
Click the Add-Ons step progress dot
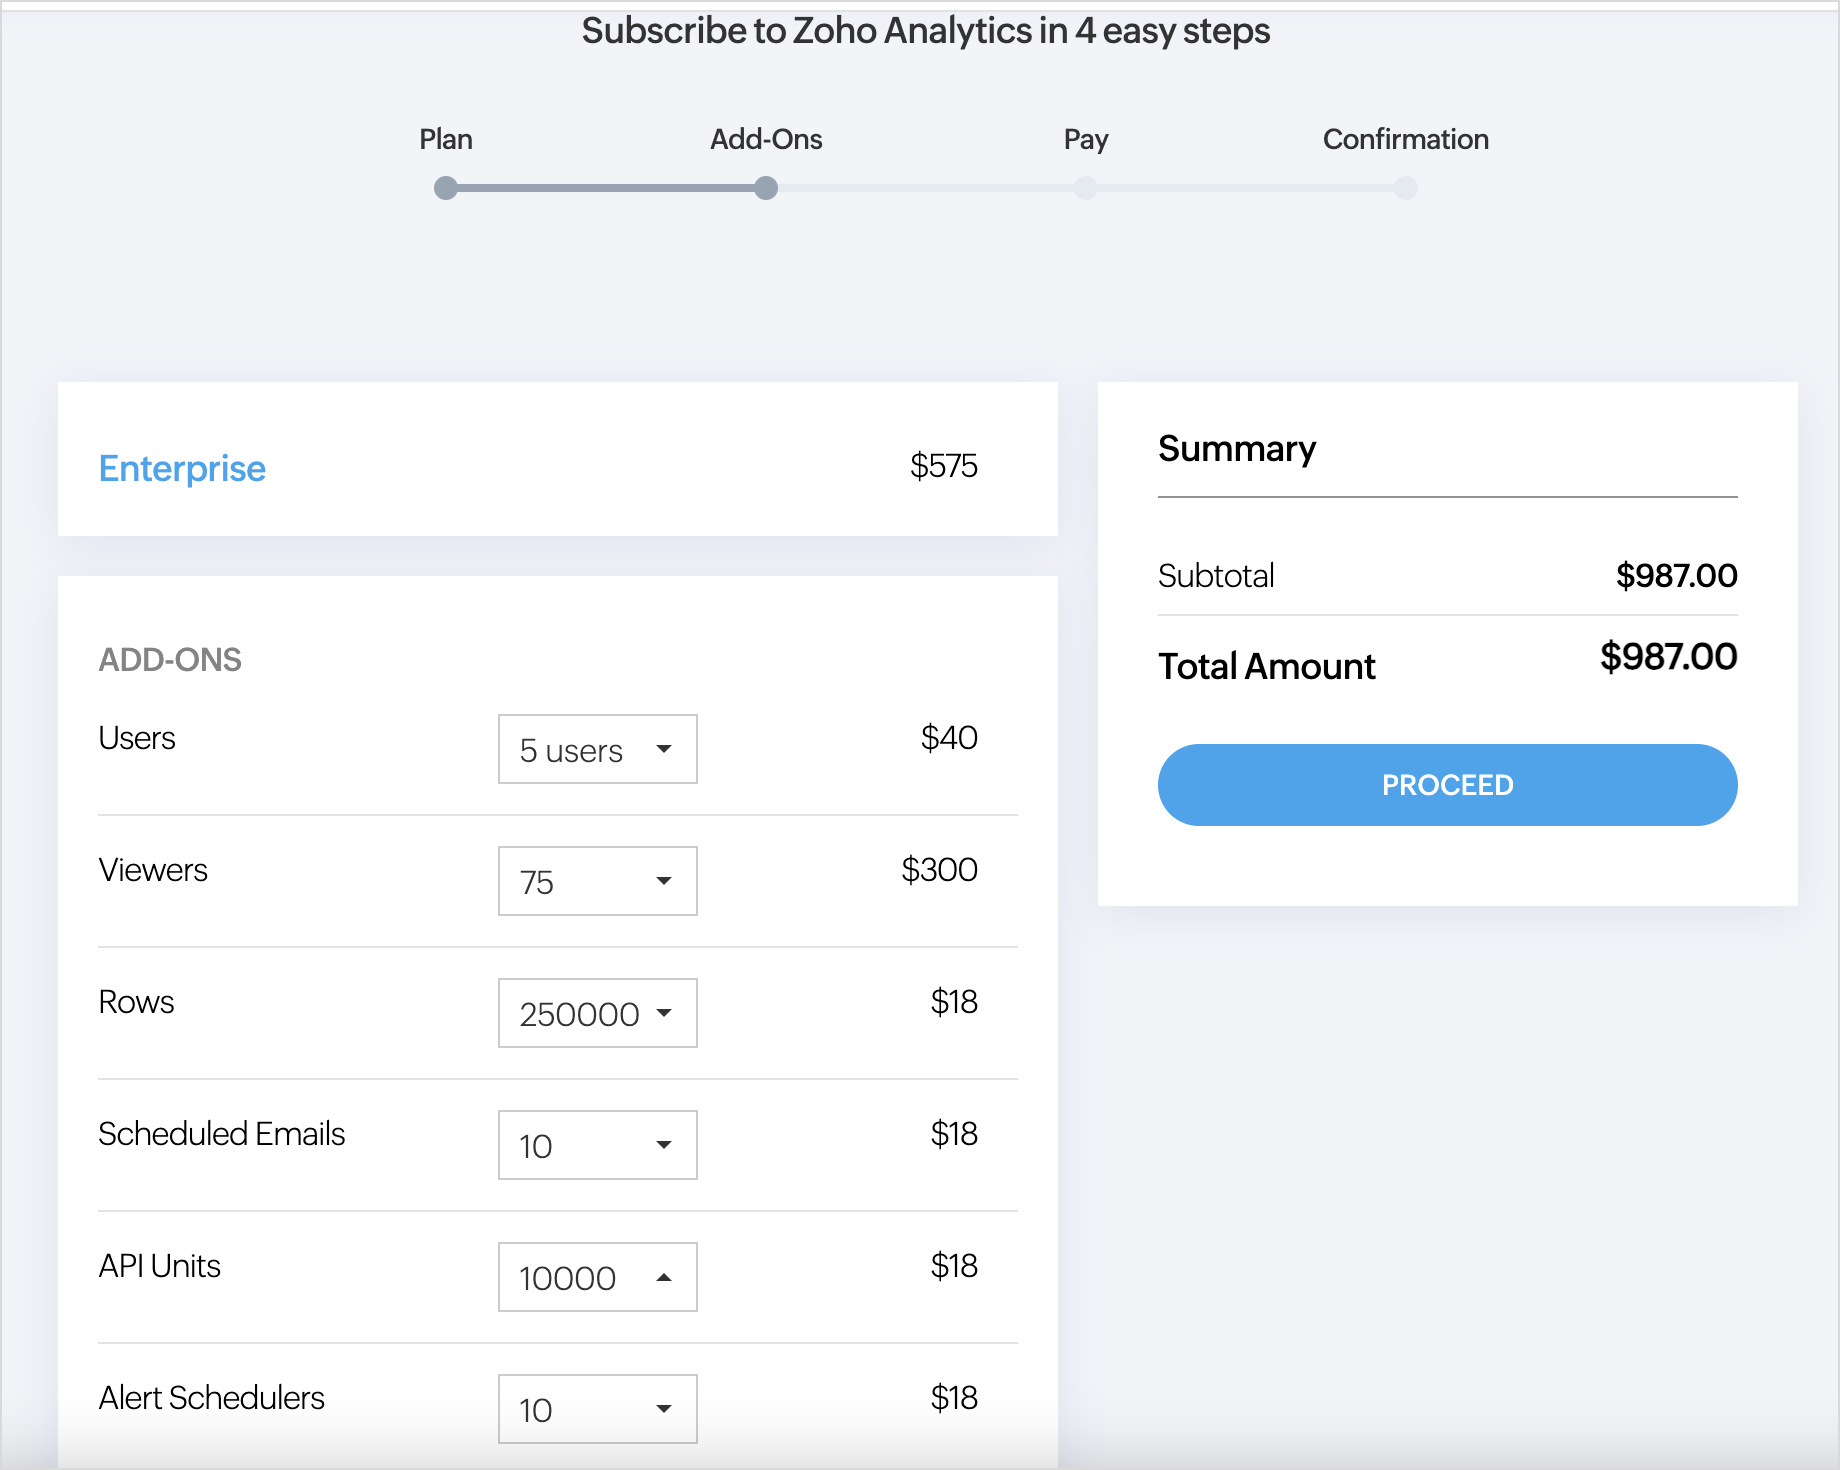[x=766, y=188]
